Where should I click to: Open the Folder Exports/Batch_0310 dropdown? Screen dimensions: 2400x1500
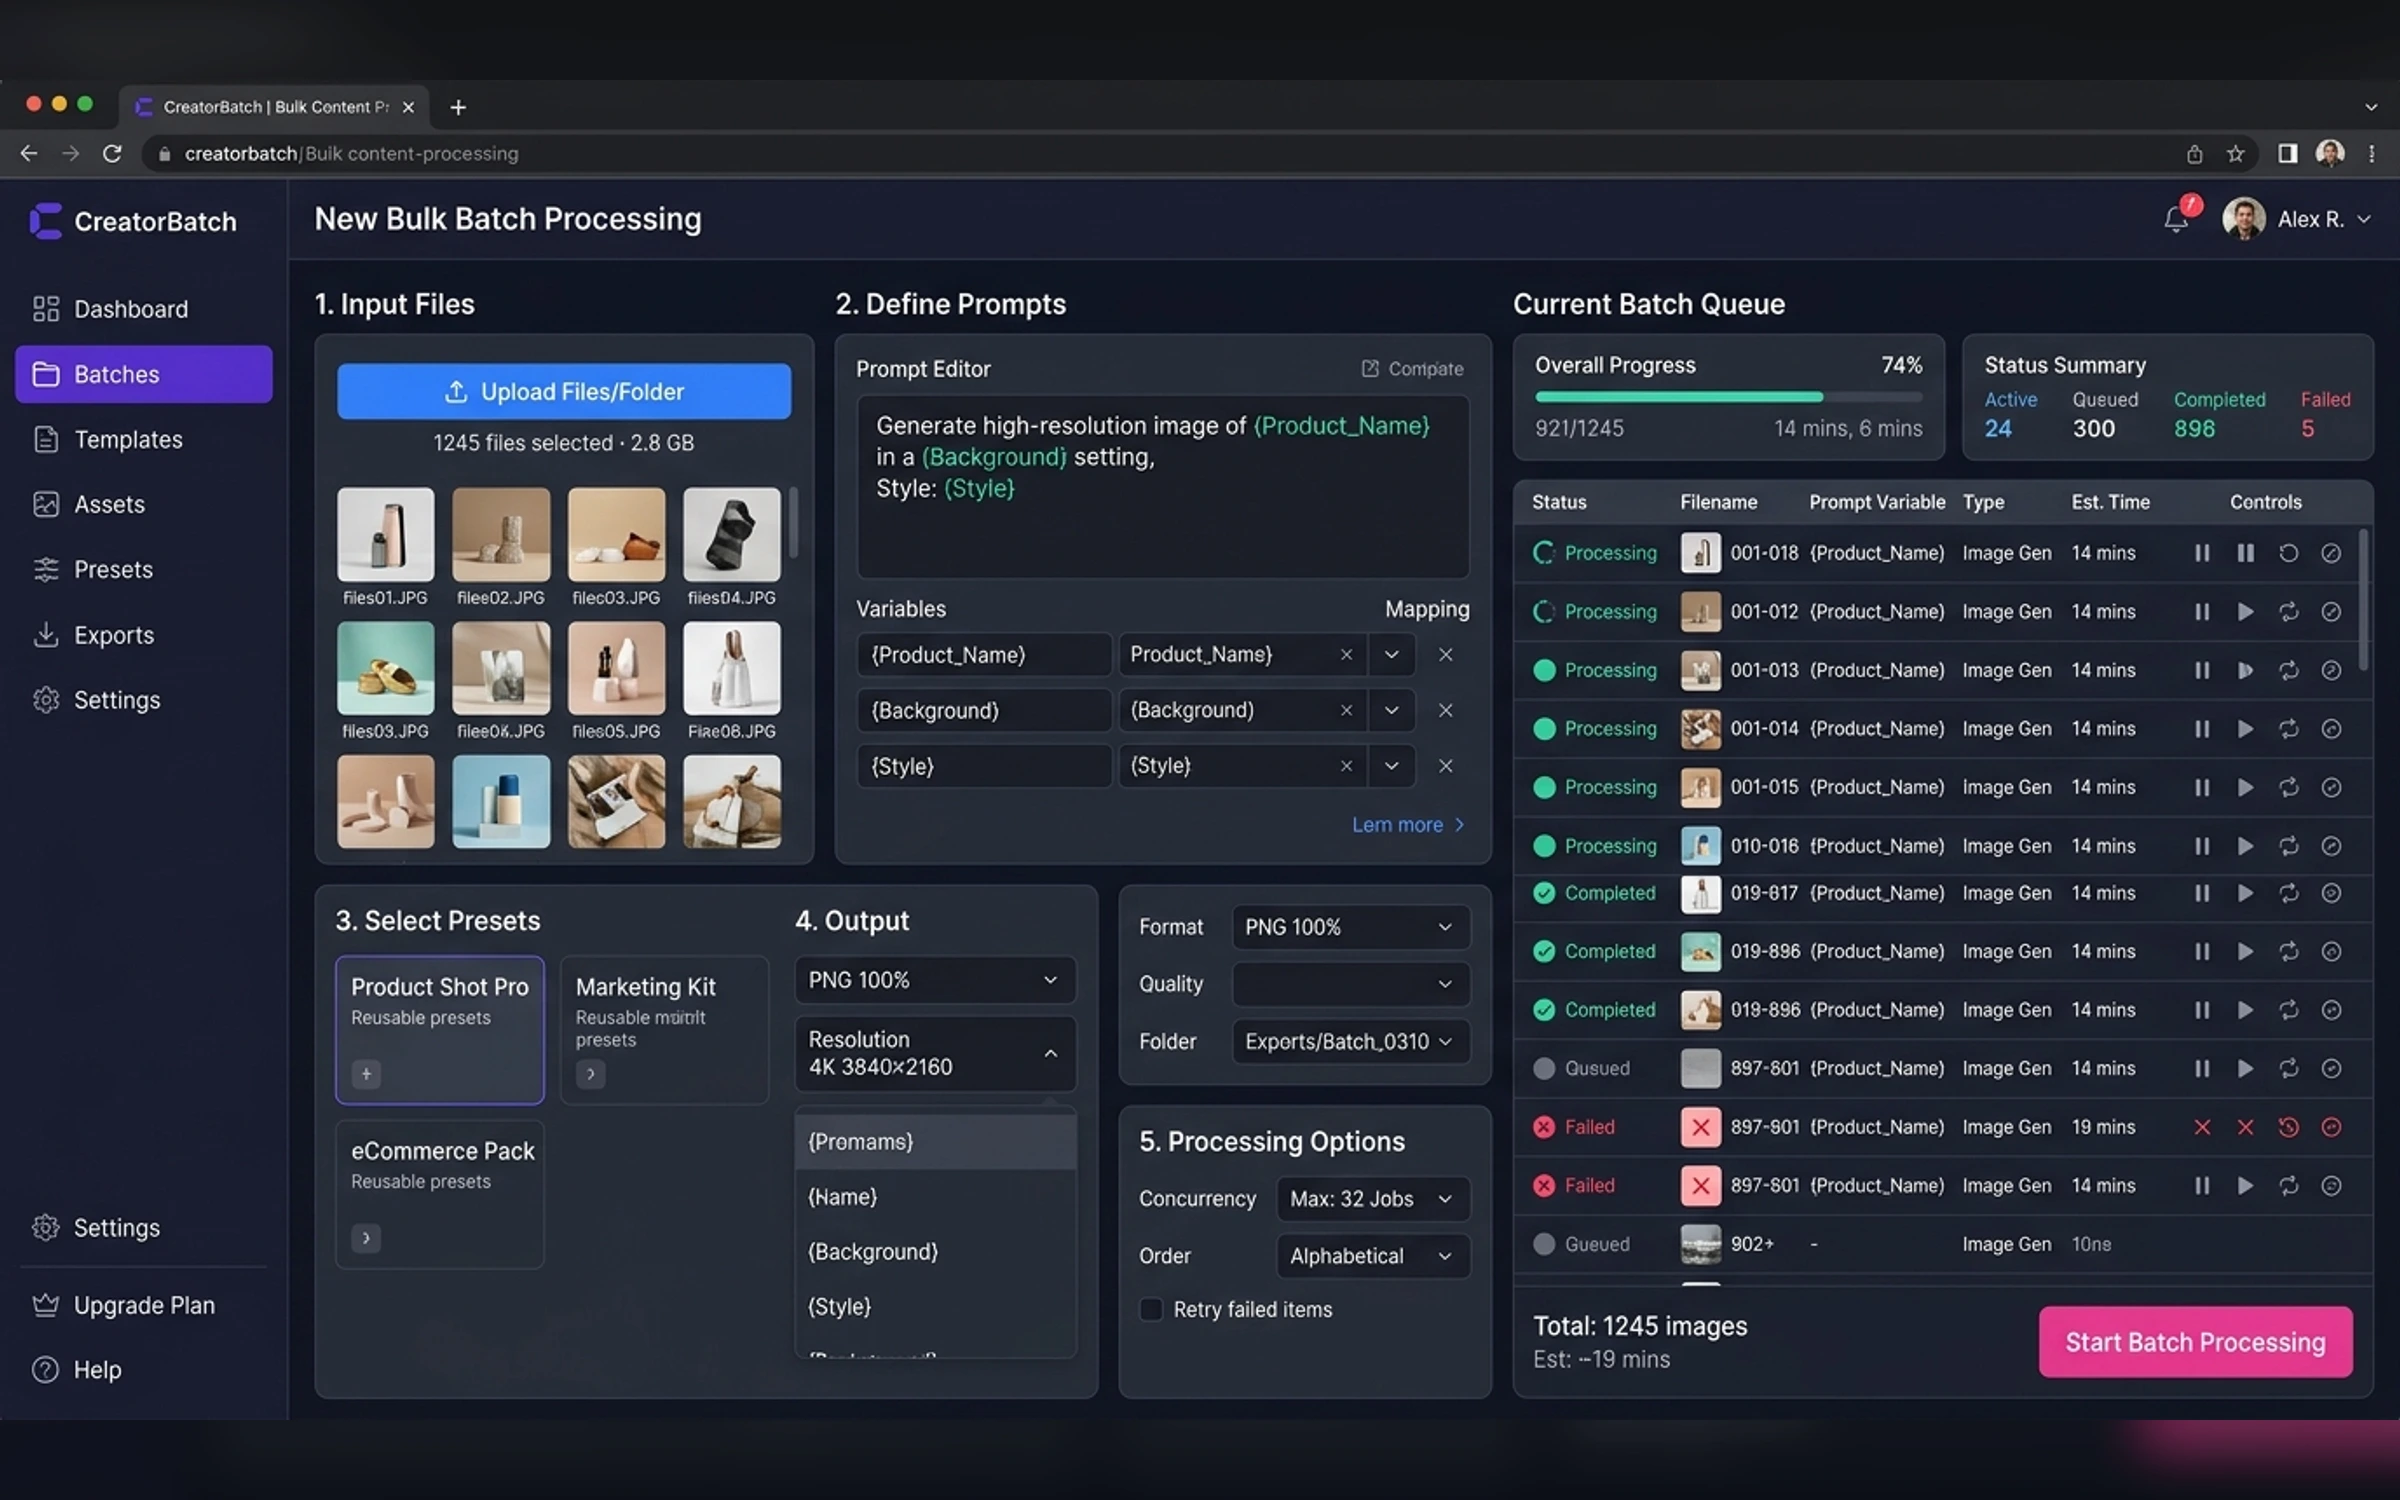[1350, 1042]
